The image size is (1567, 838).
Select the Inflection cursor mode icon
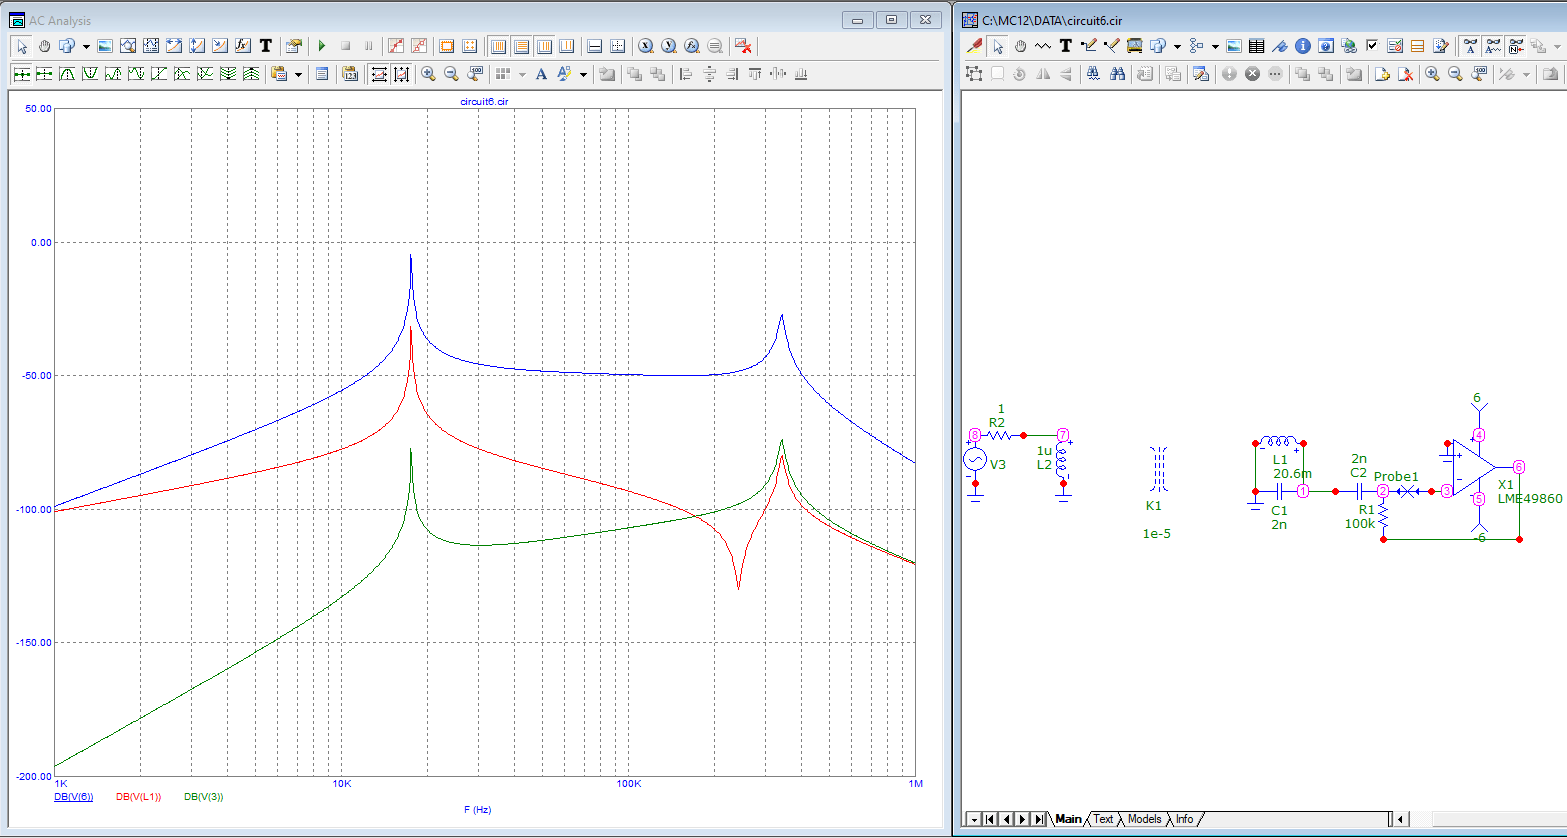tap(158, 73)
